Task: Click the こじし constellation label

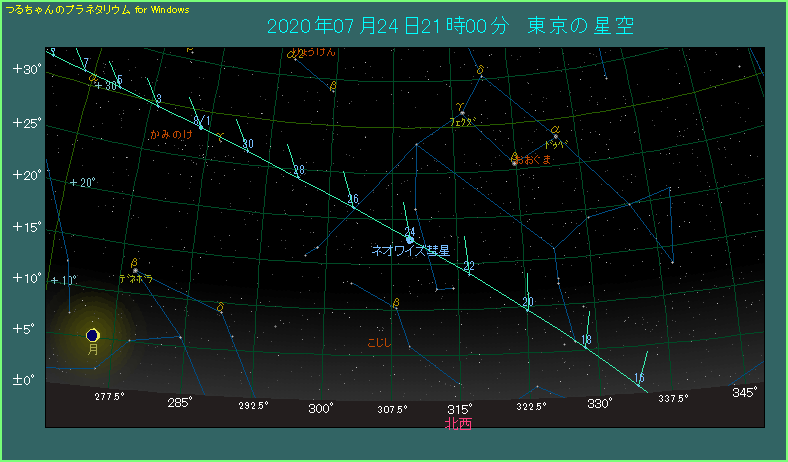Action: click(x=379, y=343)
